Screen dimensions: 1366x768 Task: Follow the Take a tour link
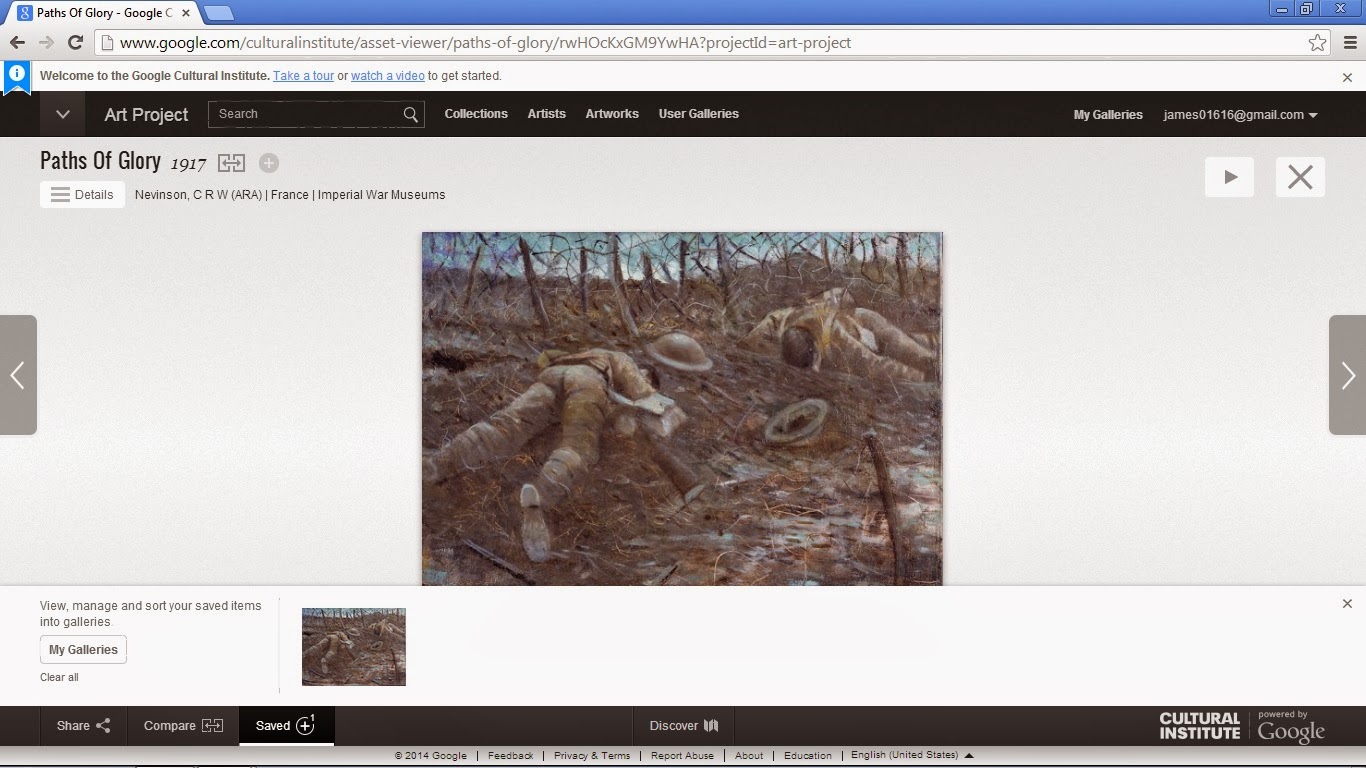tap(302, 75)
